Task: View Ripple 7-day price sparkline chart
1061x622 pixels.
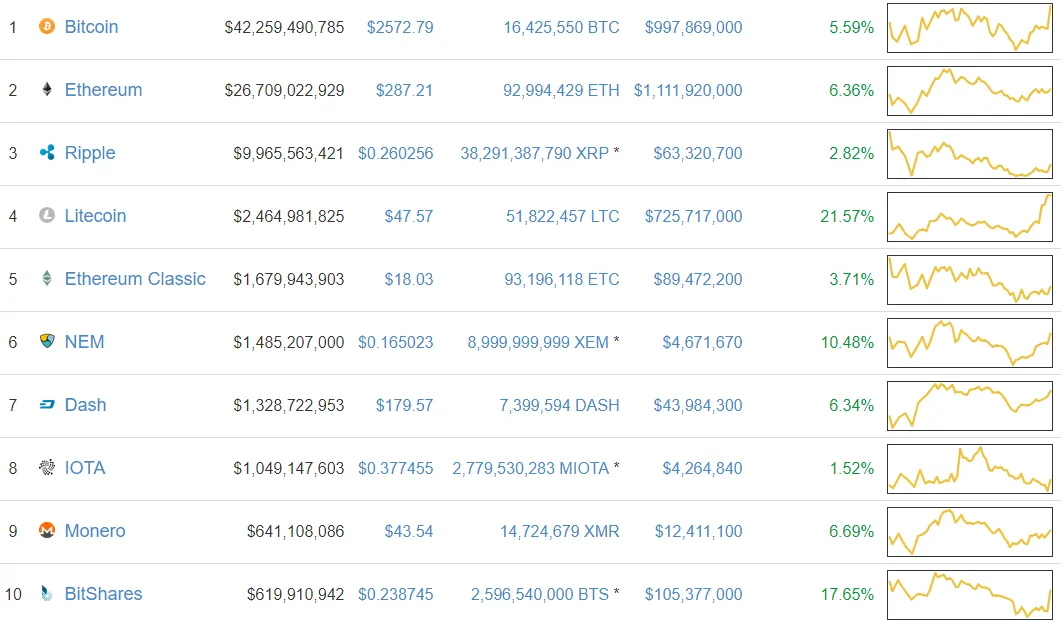Action: click(x=970, y=154)
